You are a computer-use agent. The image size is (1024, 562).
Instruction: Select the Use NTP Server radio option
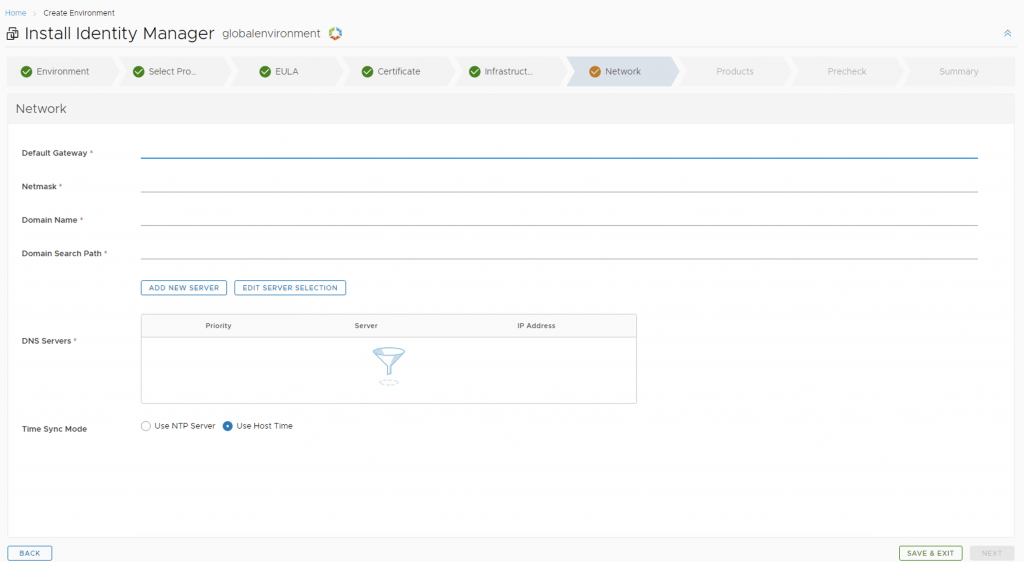coord(146,426)
